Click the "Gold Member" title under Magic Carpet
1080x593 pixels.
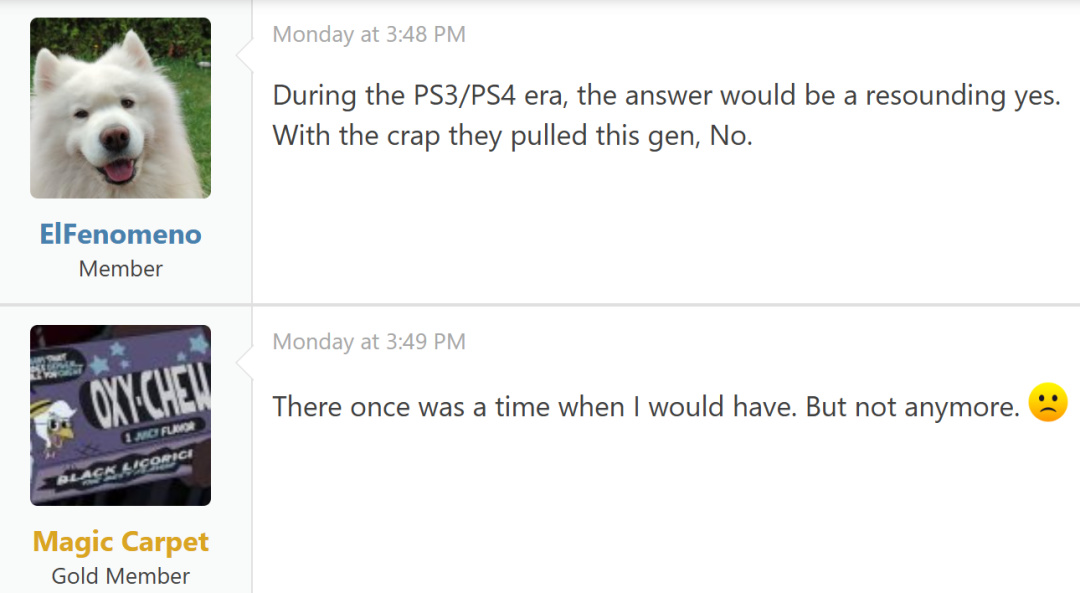pos(120,576)
